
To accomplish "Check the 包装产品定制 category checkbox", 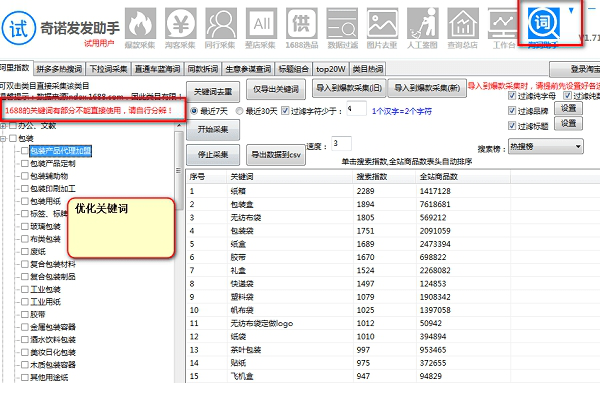I will click(x=25, y=163).
